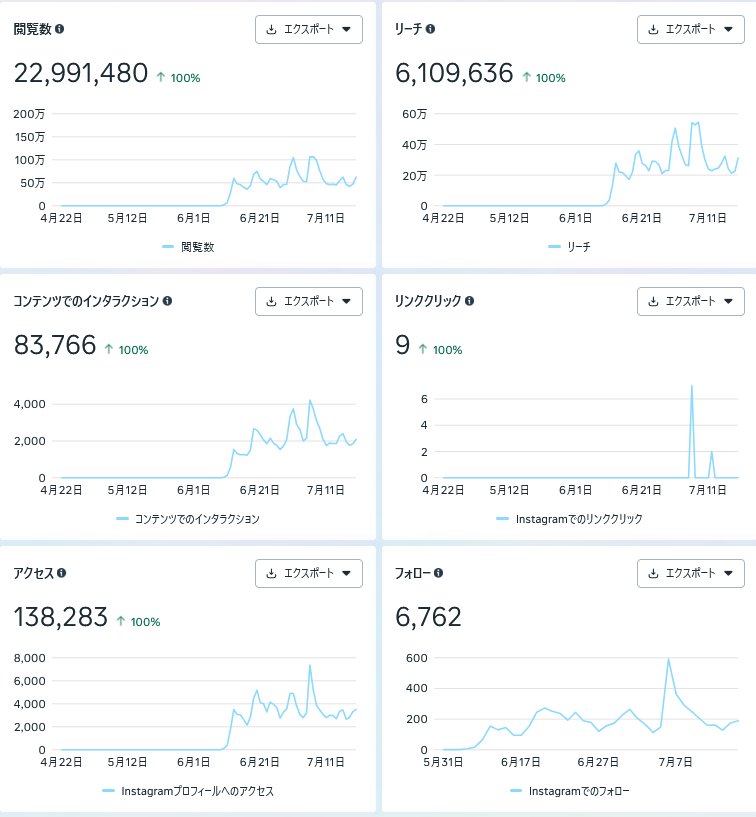Click info icon beside リーチ title
The image size is (756, 817).
[430, 29]
